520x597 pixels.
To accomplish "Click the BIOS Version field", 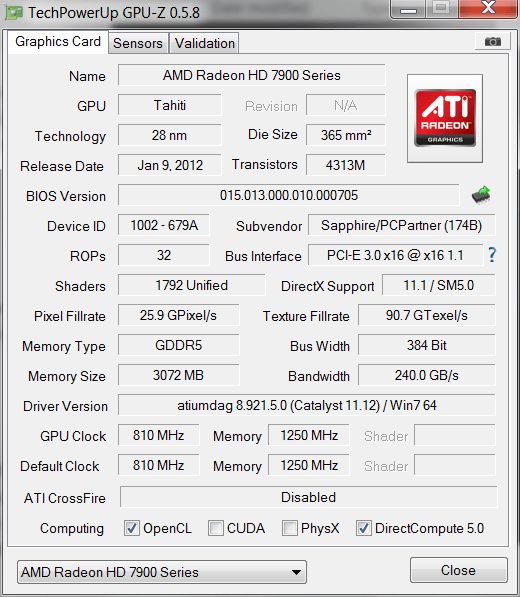I will [289, 195].
